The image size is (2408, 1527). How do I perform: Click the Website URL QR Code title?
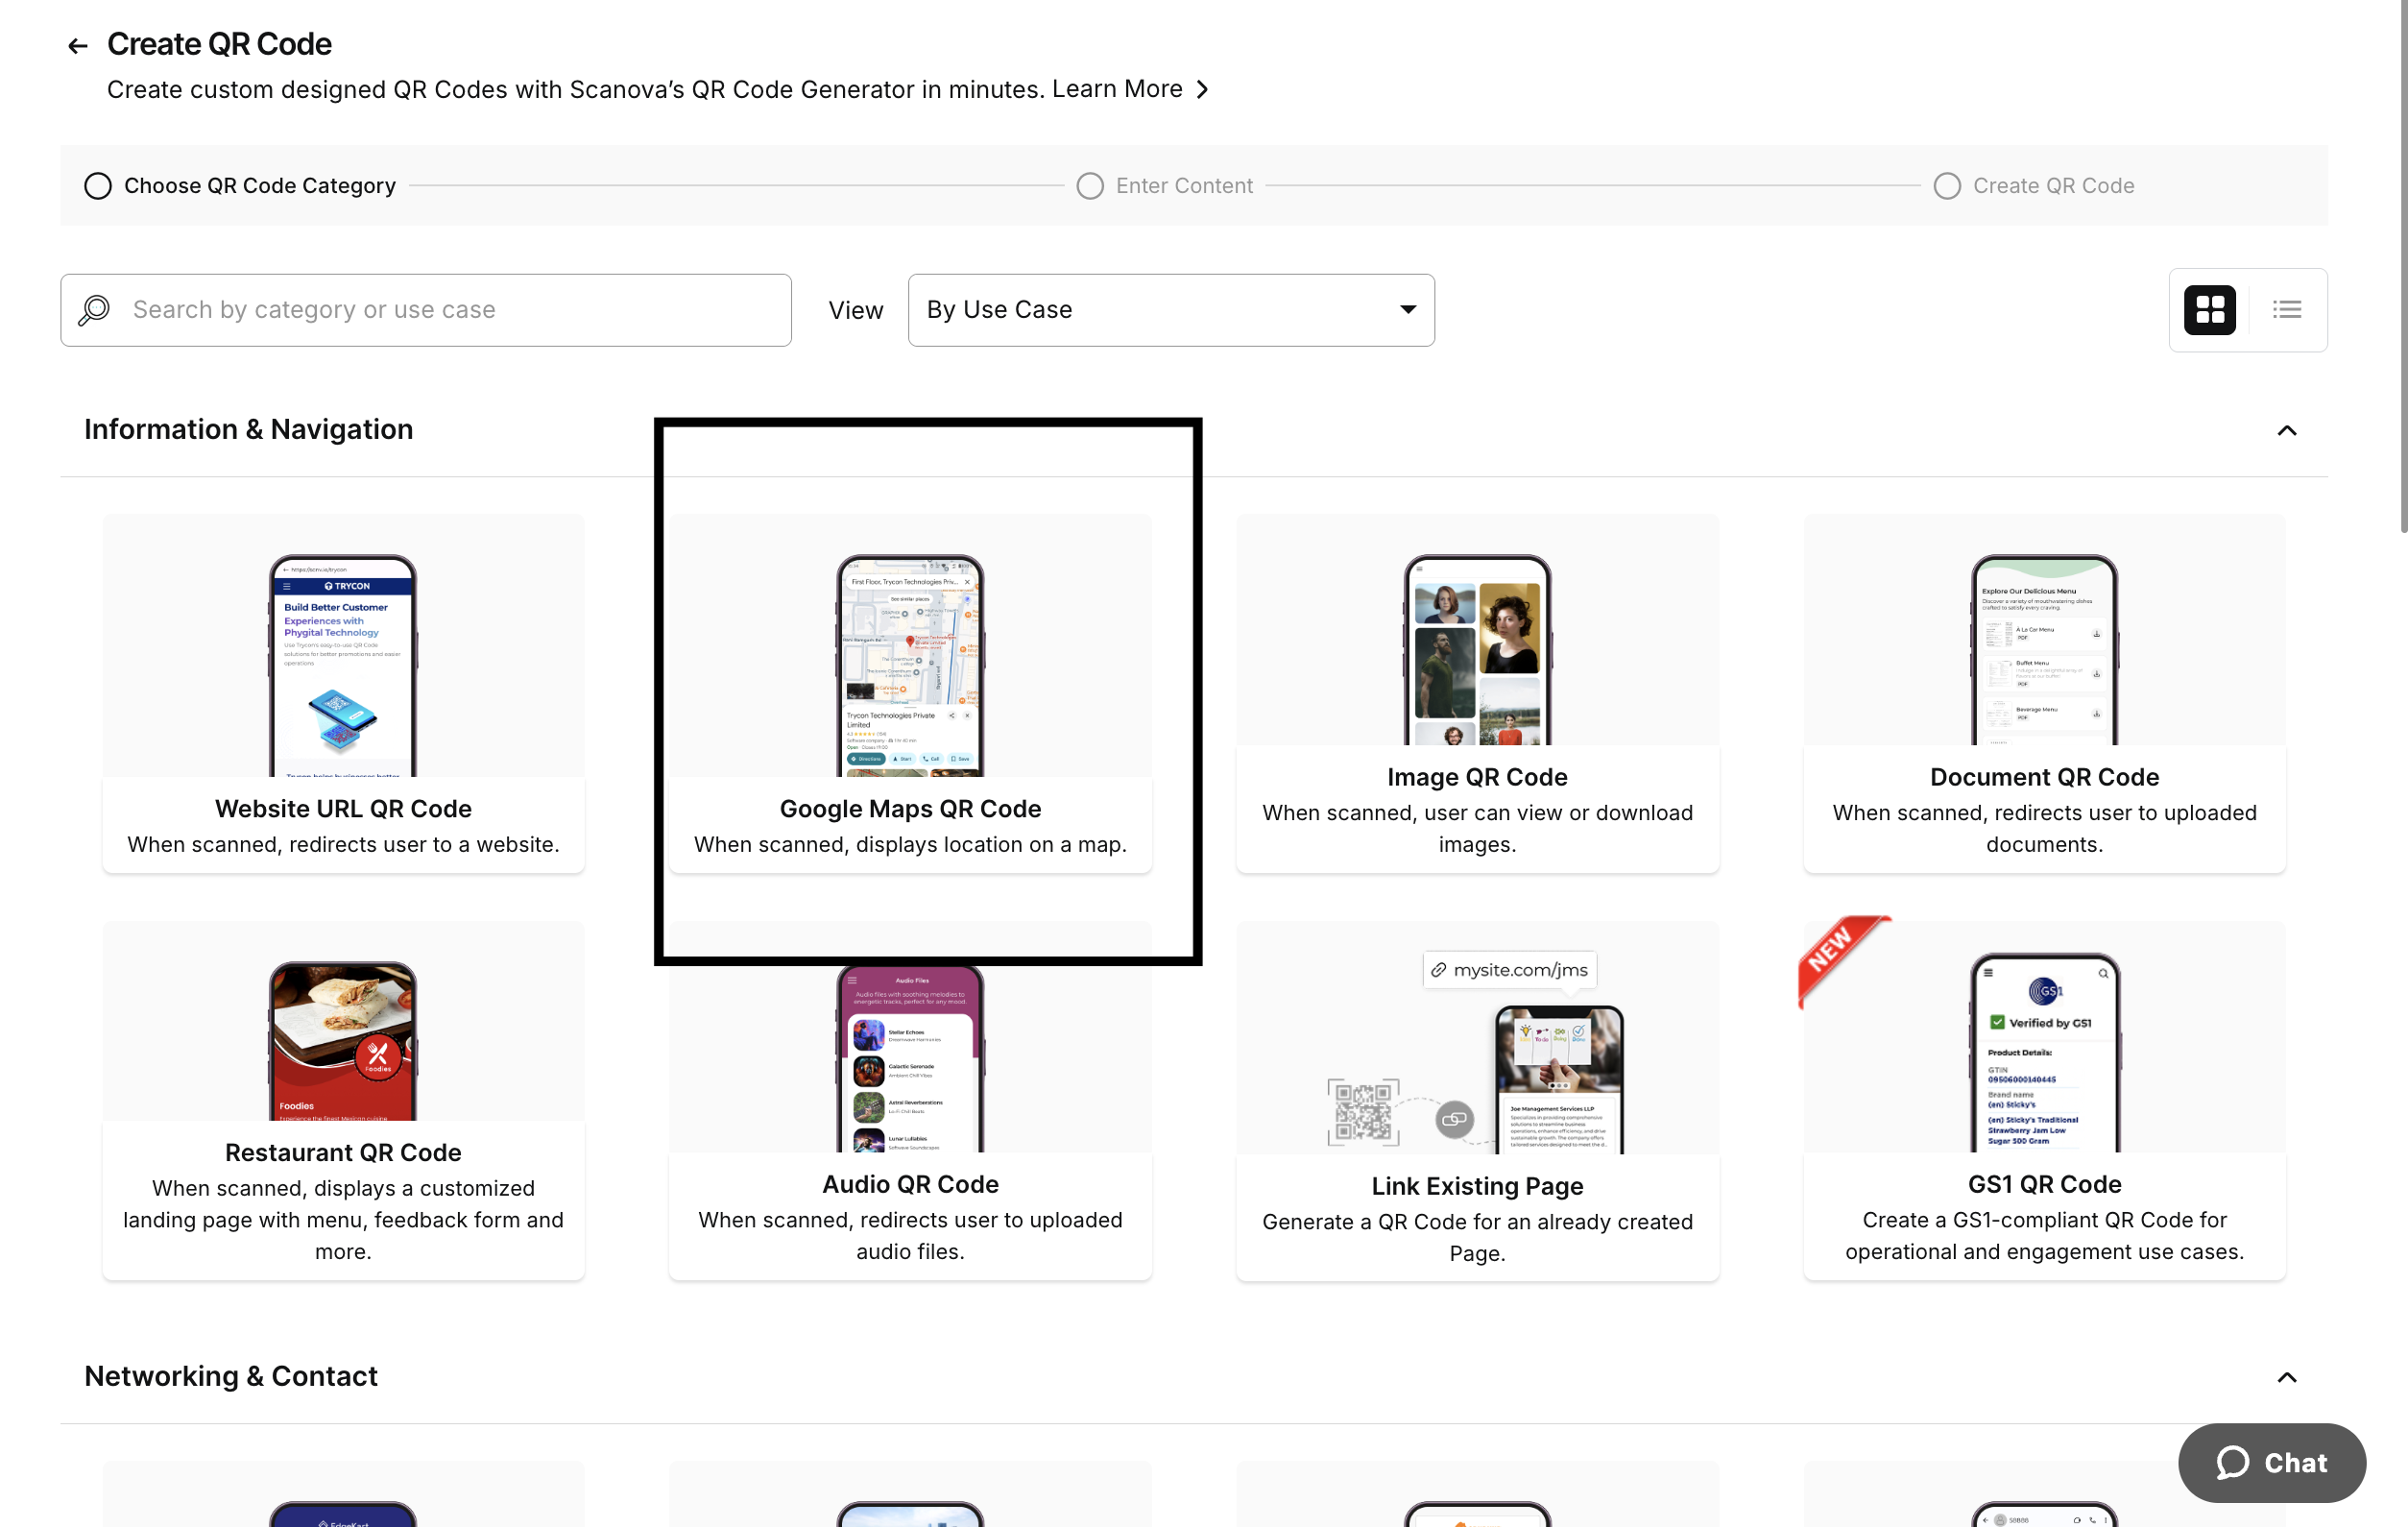tap(343, 808)
